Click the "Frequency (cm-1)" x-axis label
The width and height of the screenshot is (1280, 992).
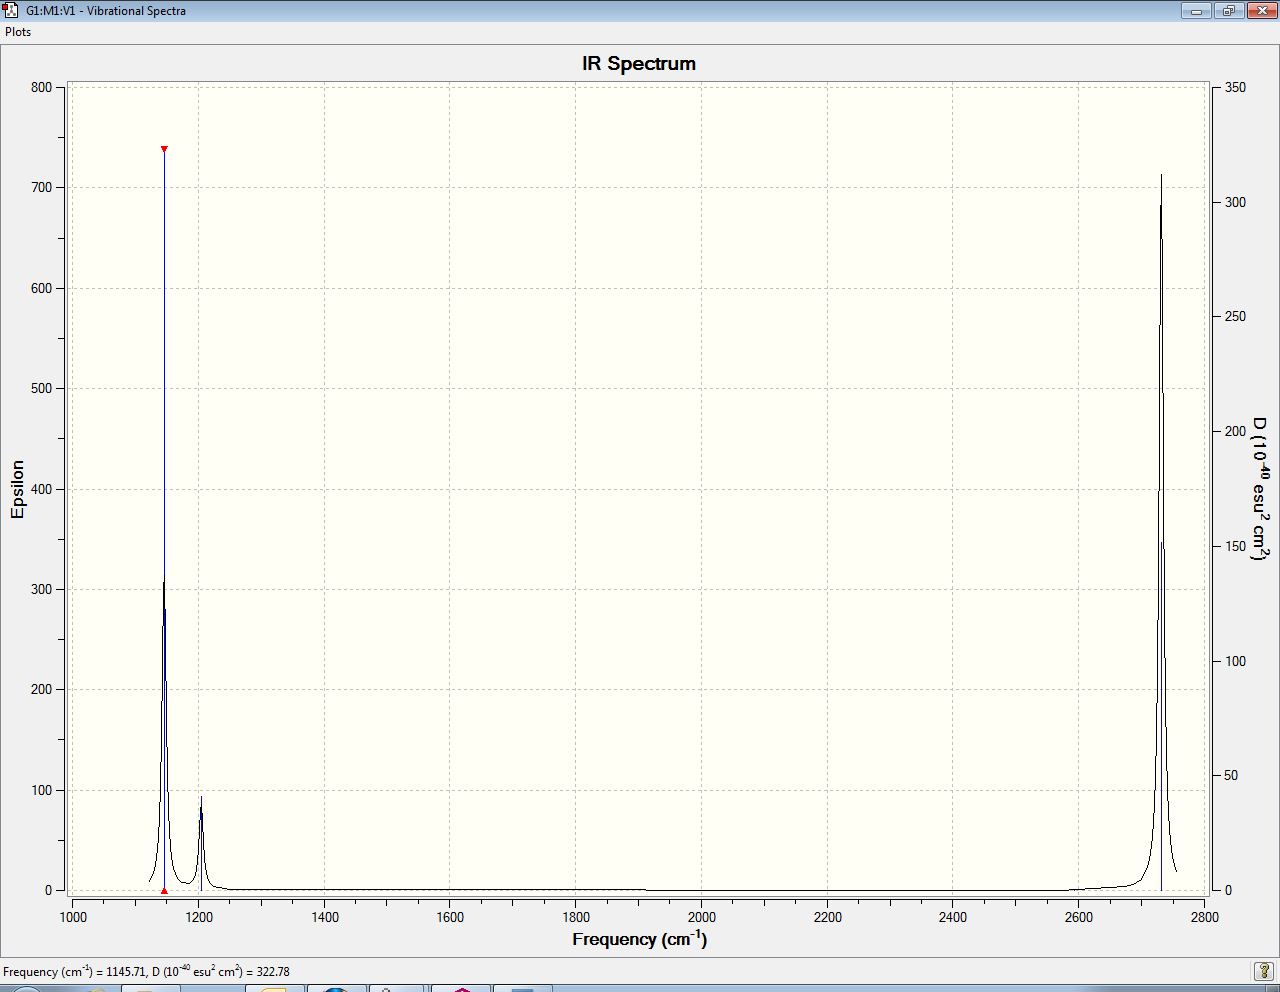640,939
